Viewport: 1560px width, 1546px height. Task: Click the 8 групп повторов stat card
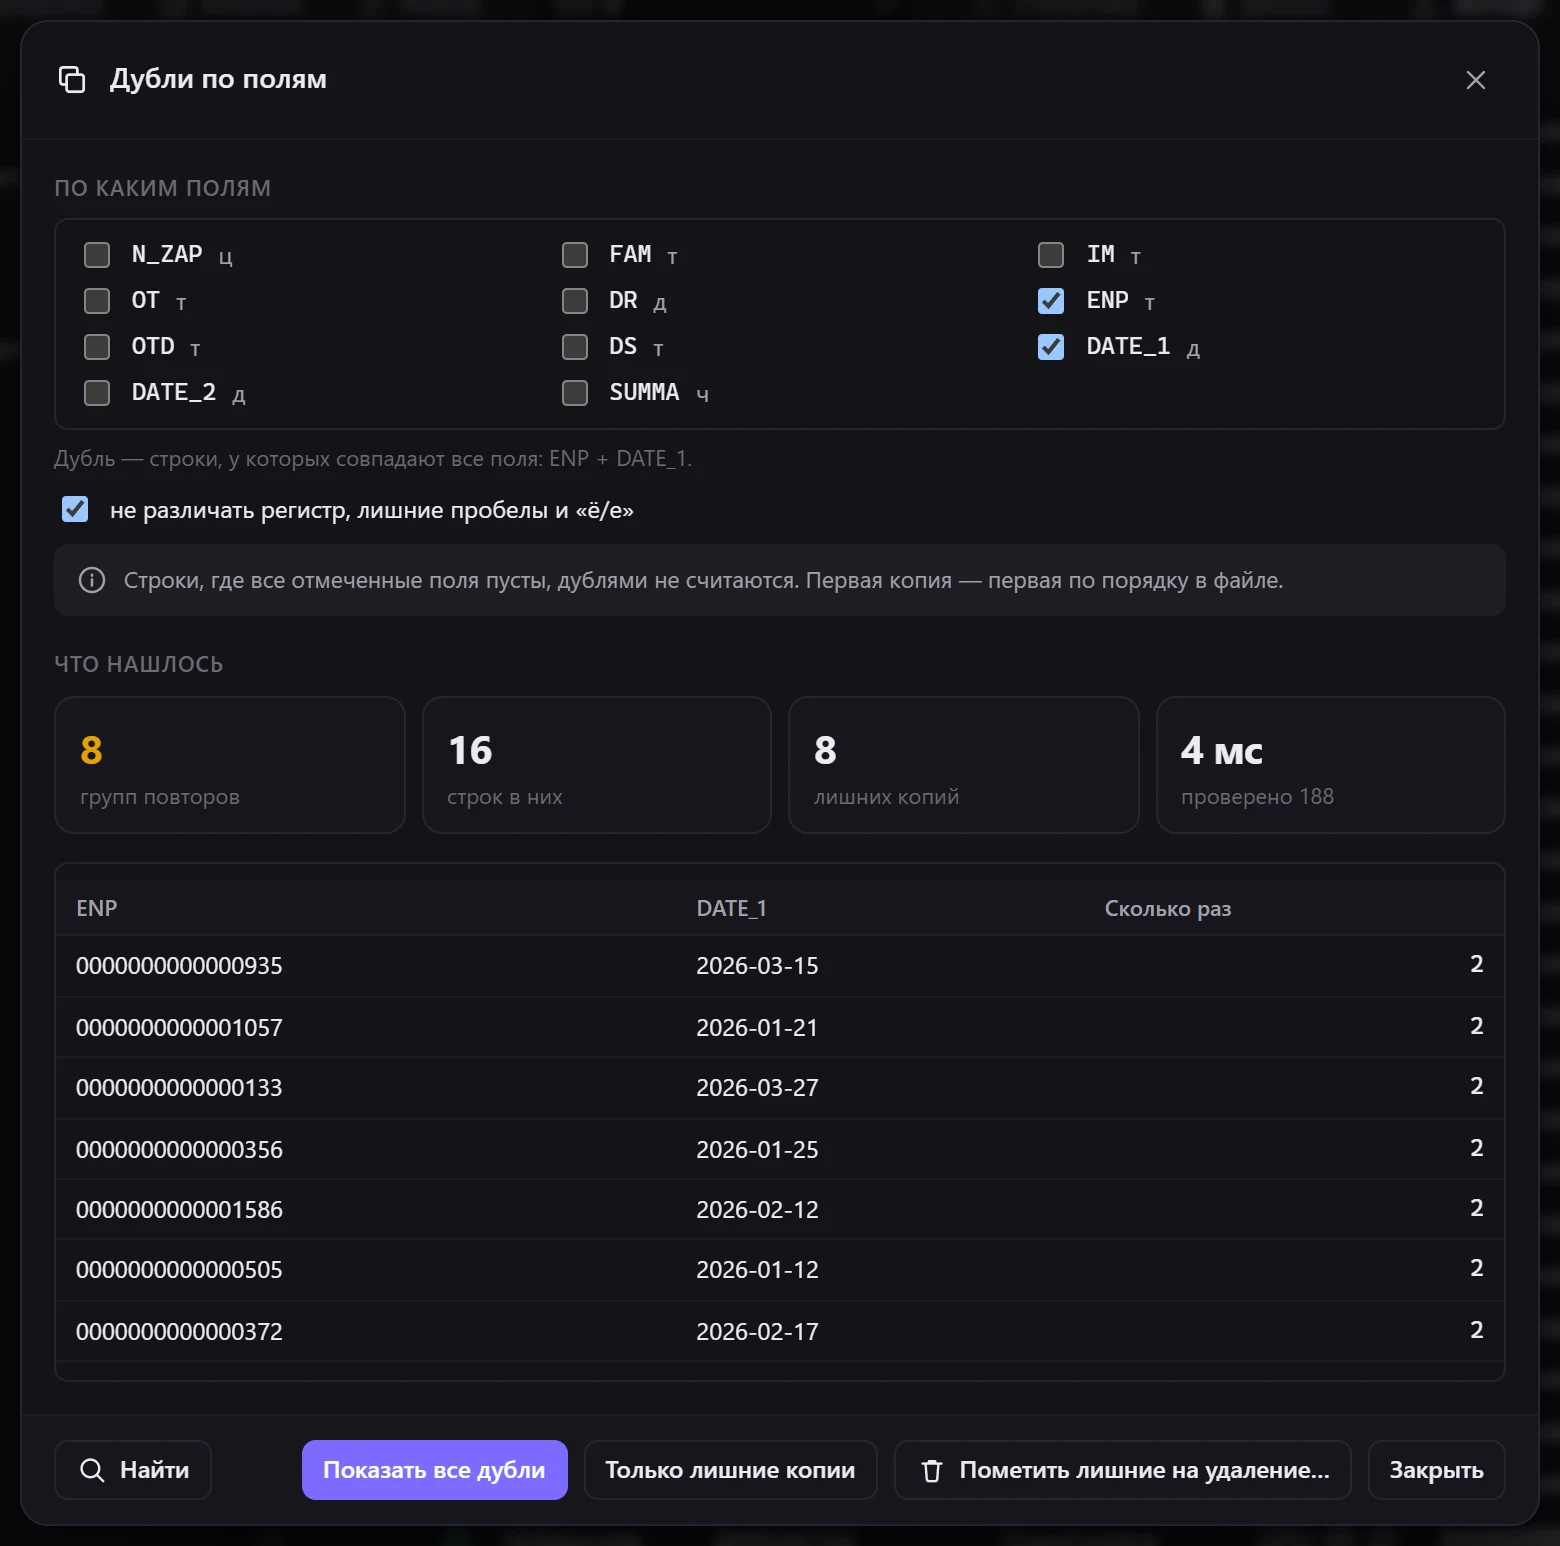click(230, 765)
